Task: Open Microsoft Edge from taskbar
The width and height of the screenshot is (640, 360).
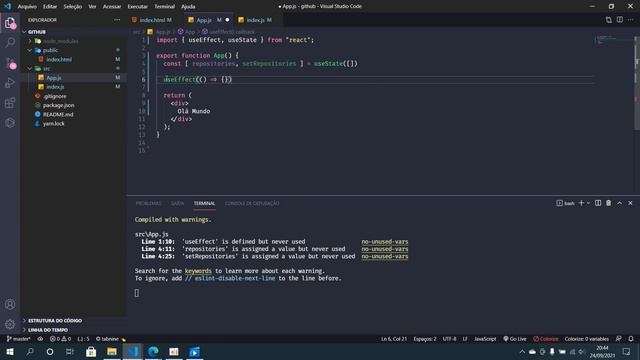Action: click(153, 352)
